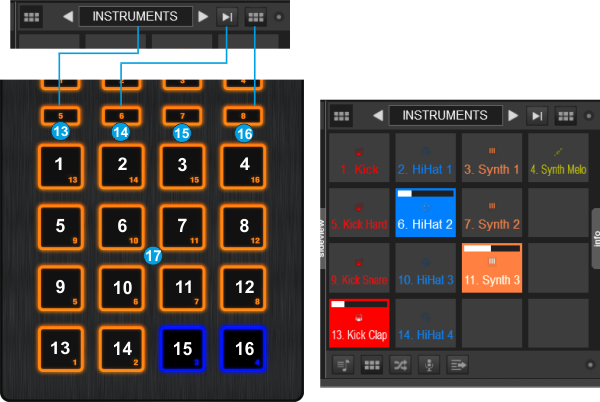The width and height of the screenshot is (600, 402).
Task: Toggle blue-lit hardware pad 16
Action: pyautogui.click(x=243, y=349)
